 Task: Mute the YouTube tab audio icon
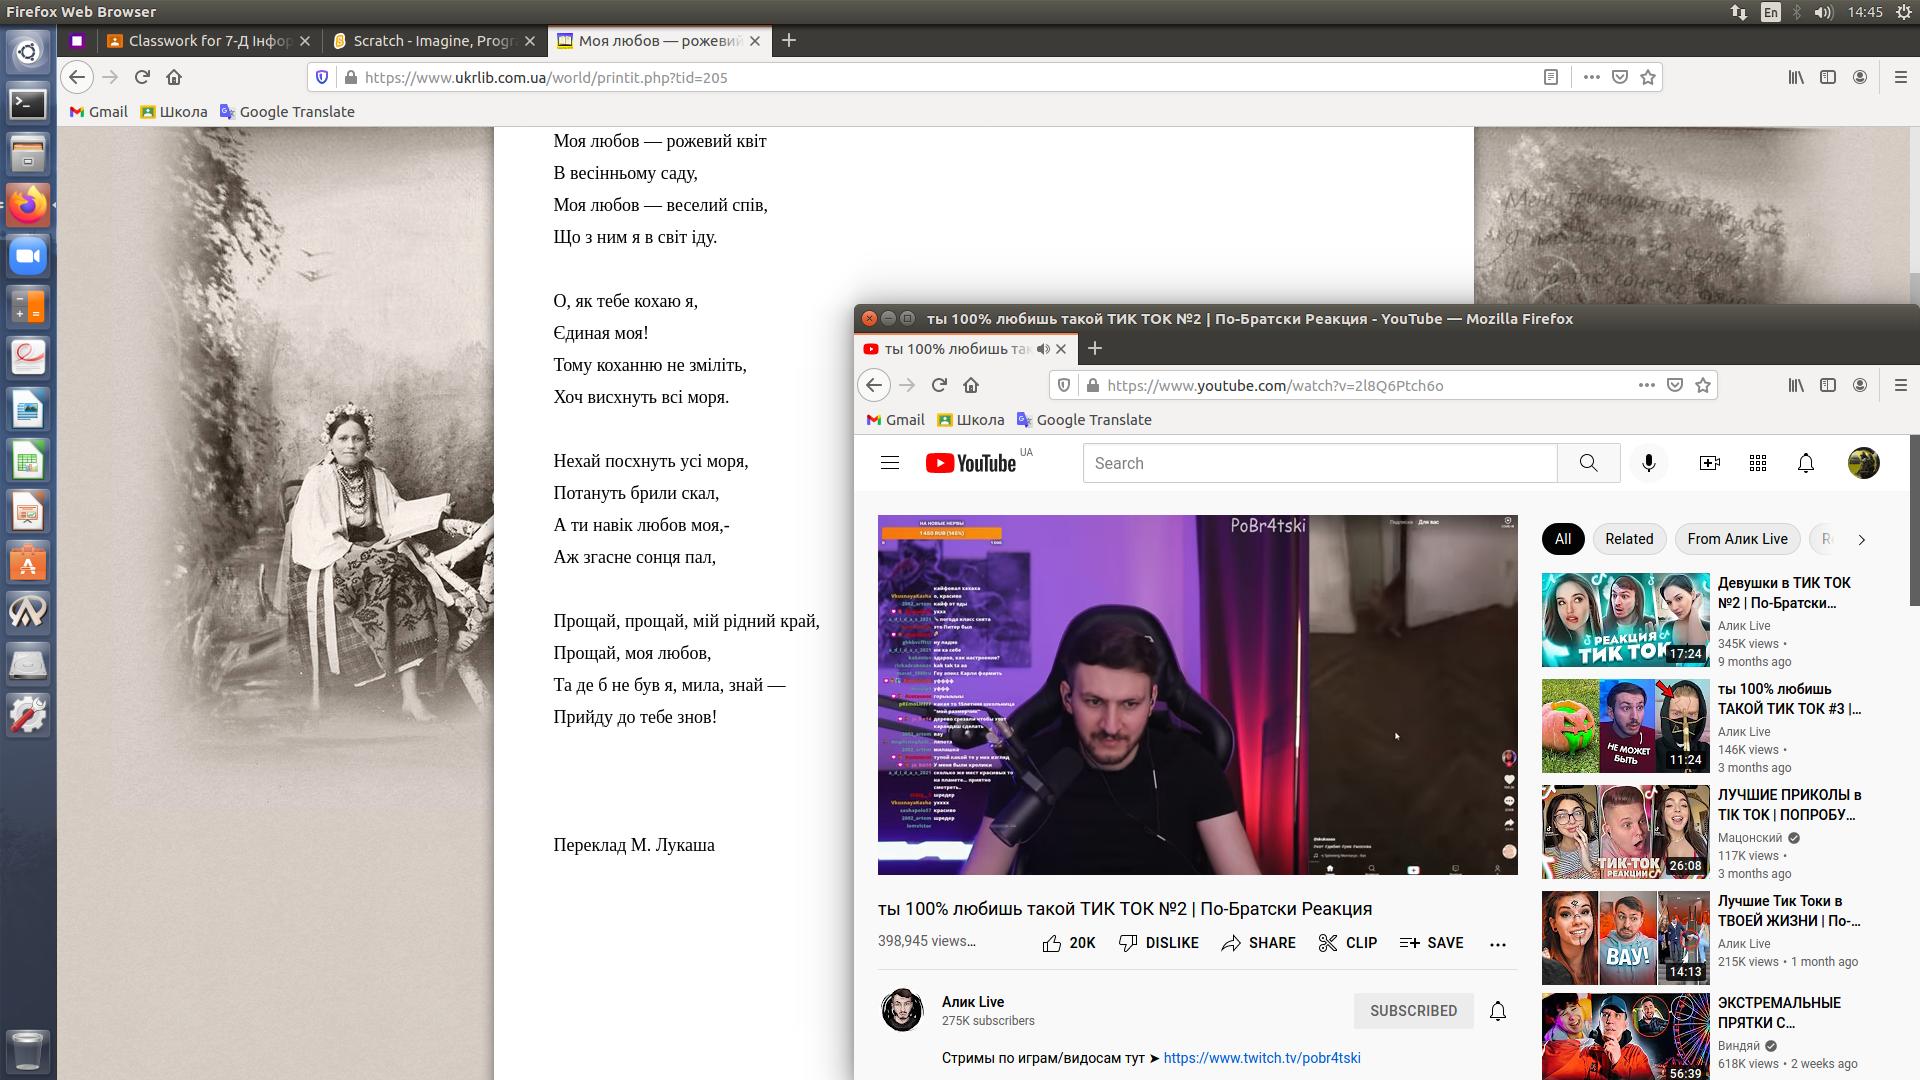[1043, 349]
